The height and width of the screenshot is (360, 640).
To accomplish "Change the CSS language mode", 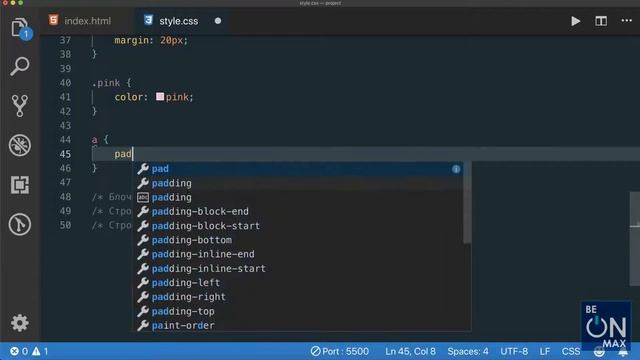I will [571, 351].
